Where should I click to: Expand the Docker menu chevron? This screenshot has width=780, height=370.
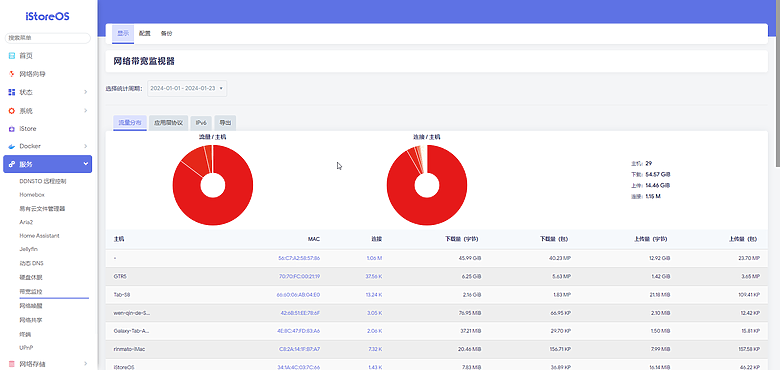[x=86, y=146]
